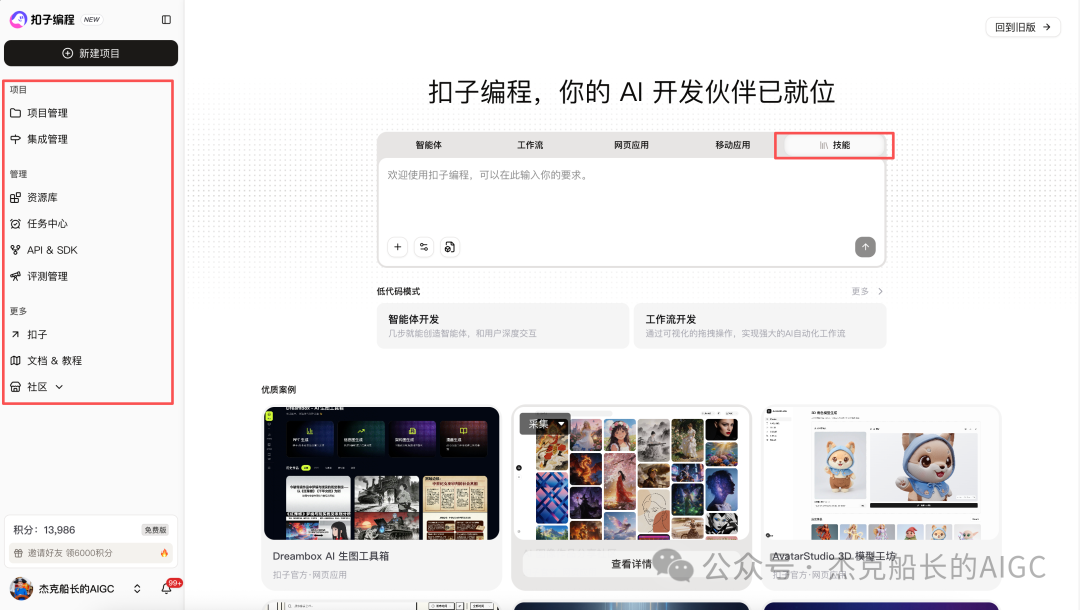Open the 工作流开发 card
This screenshot has height=610, width=1080.
click(x=760, y=326)
